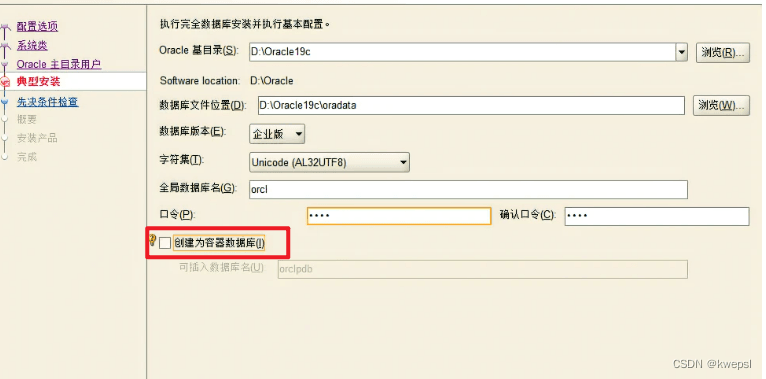Click the 完成 step in sidebar
Viewport: 766px width, 379px height.
point(26,157)
